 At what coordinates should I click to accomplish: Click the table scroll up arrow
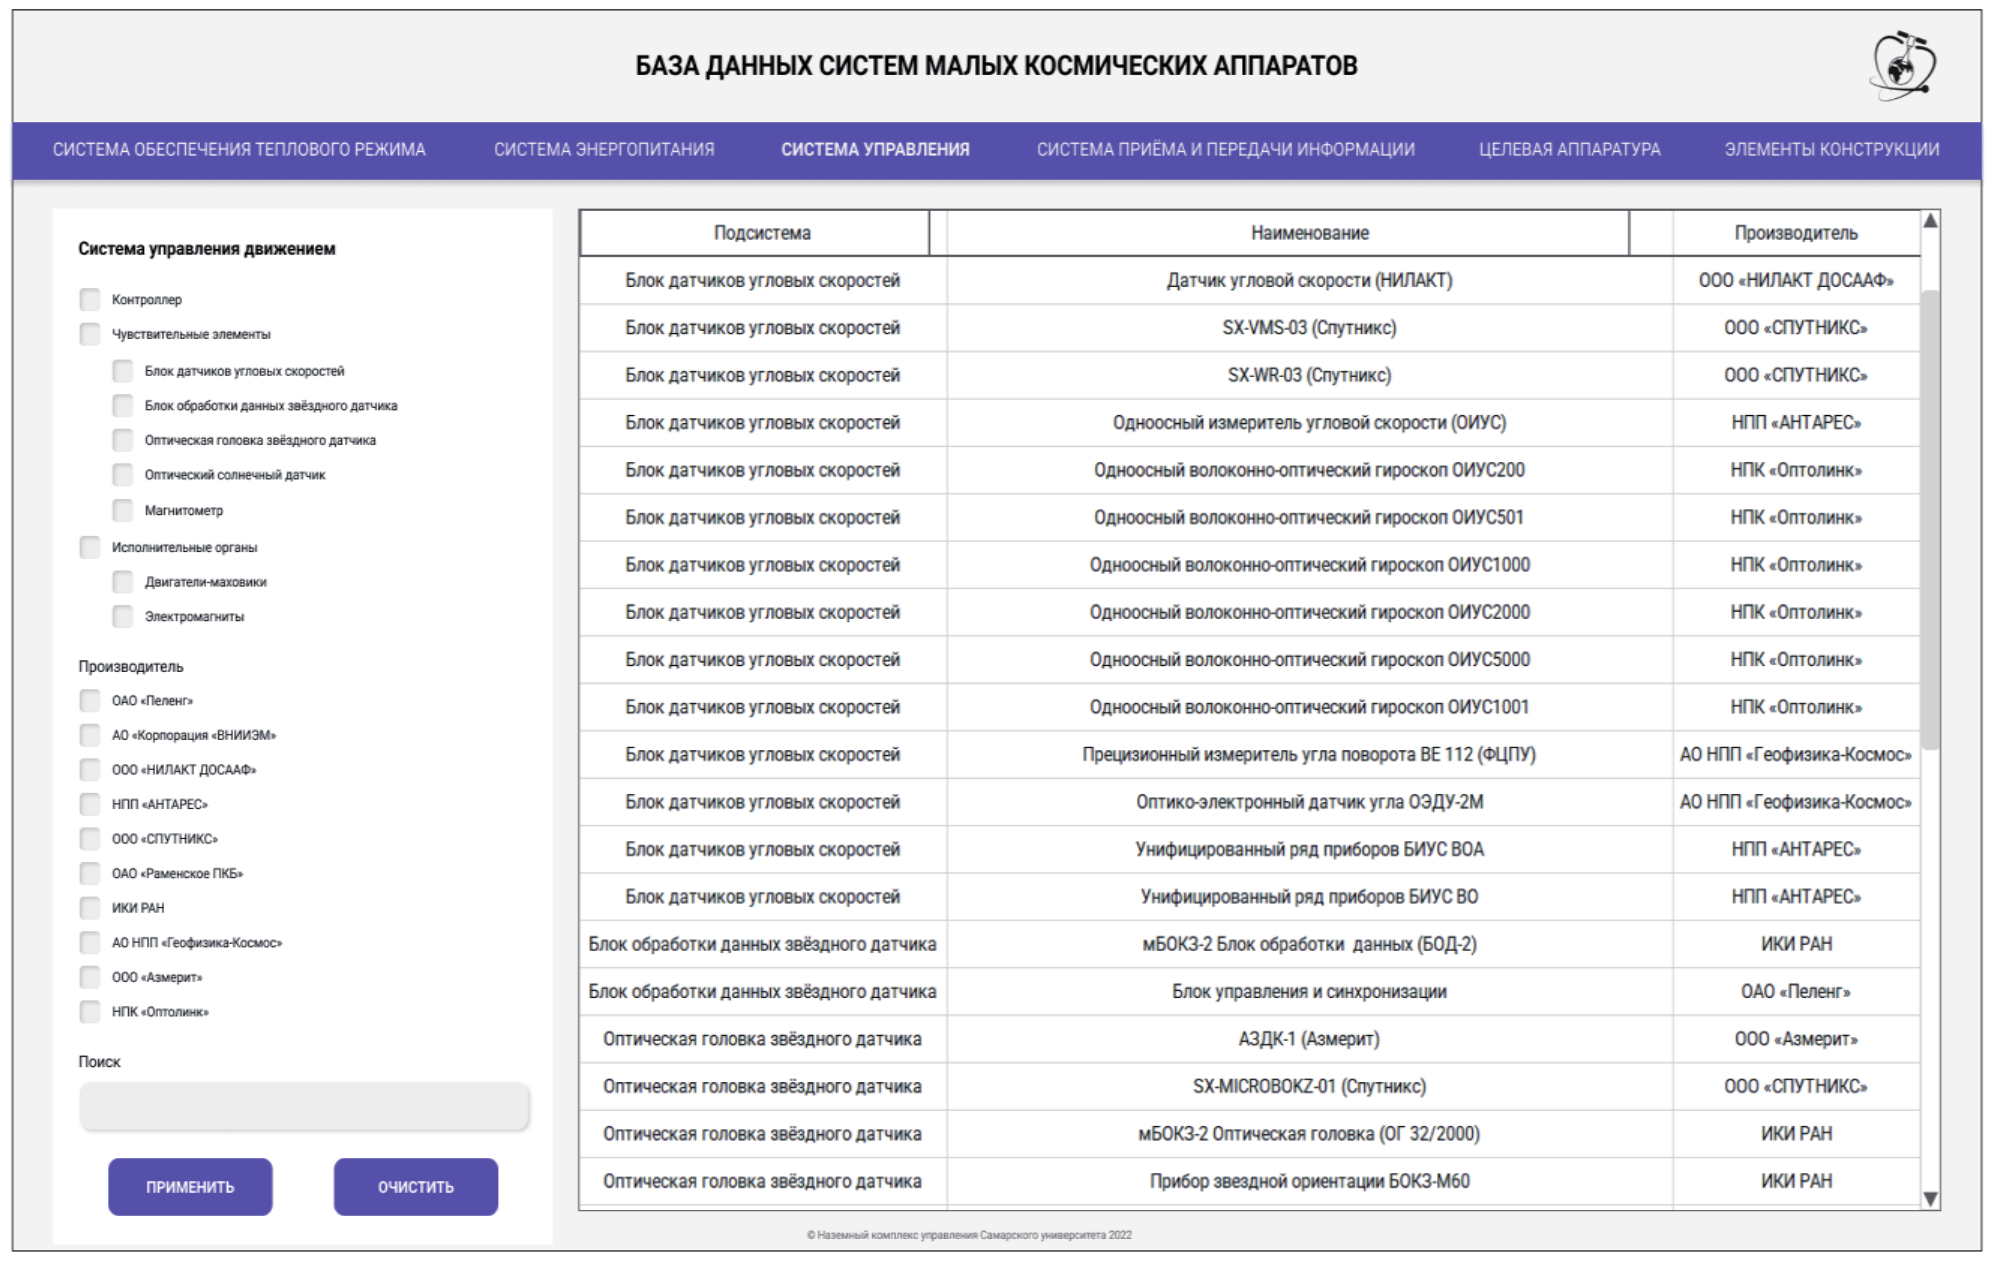[1930, 220]
